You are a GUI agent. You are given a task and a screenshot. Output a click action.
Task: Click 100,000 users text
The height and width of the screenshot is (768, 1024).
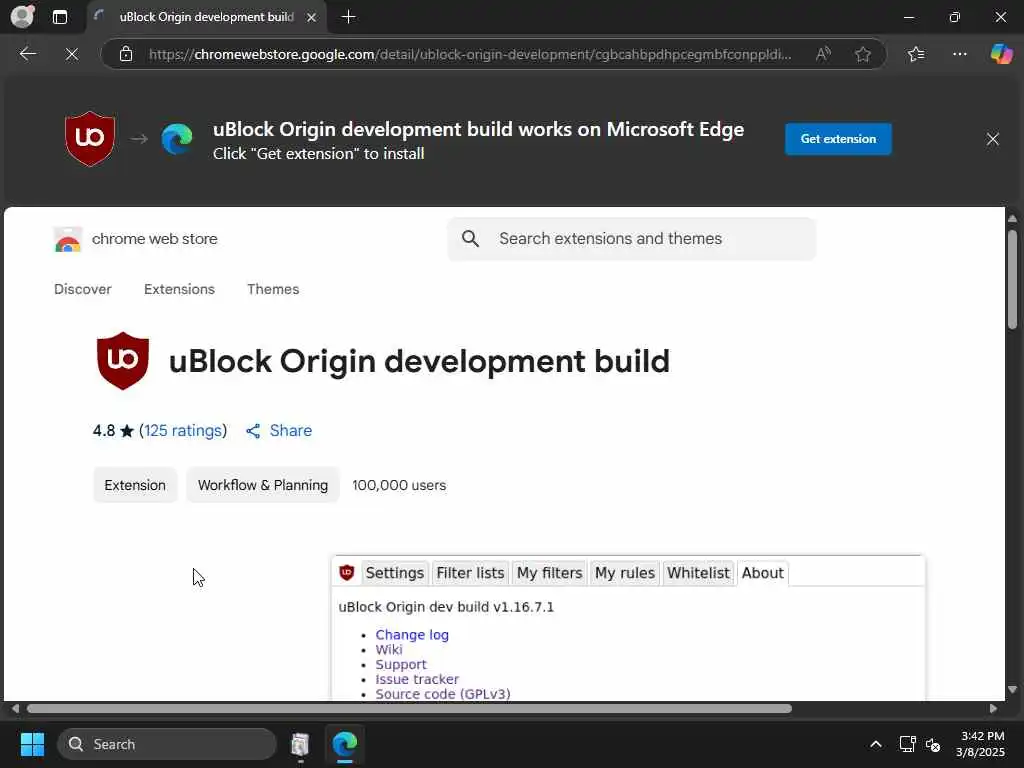(399, 485)
